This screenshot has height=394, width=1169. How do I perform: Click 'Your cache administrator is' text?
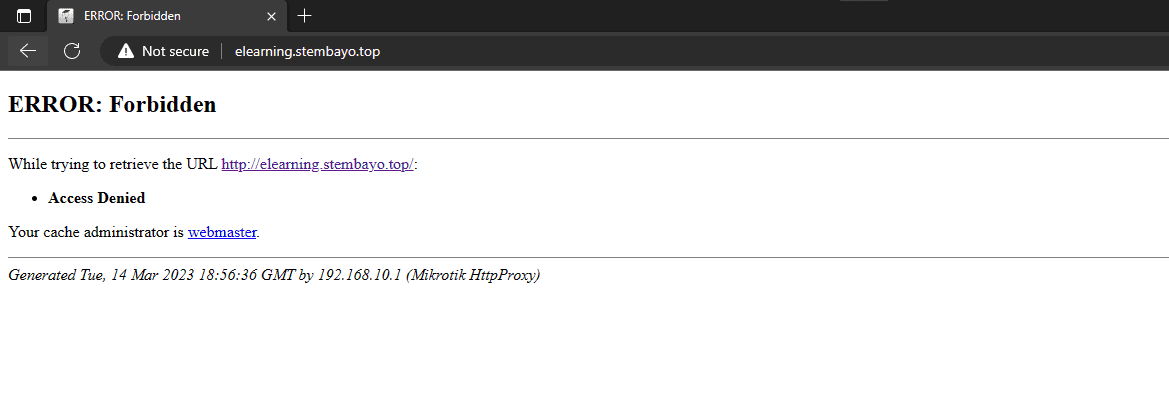tap(96, 232)
